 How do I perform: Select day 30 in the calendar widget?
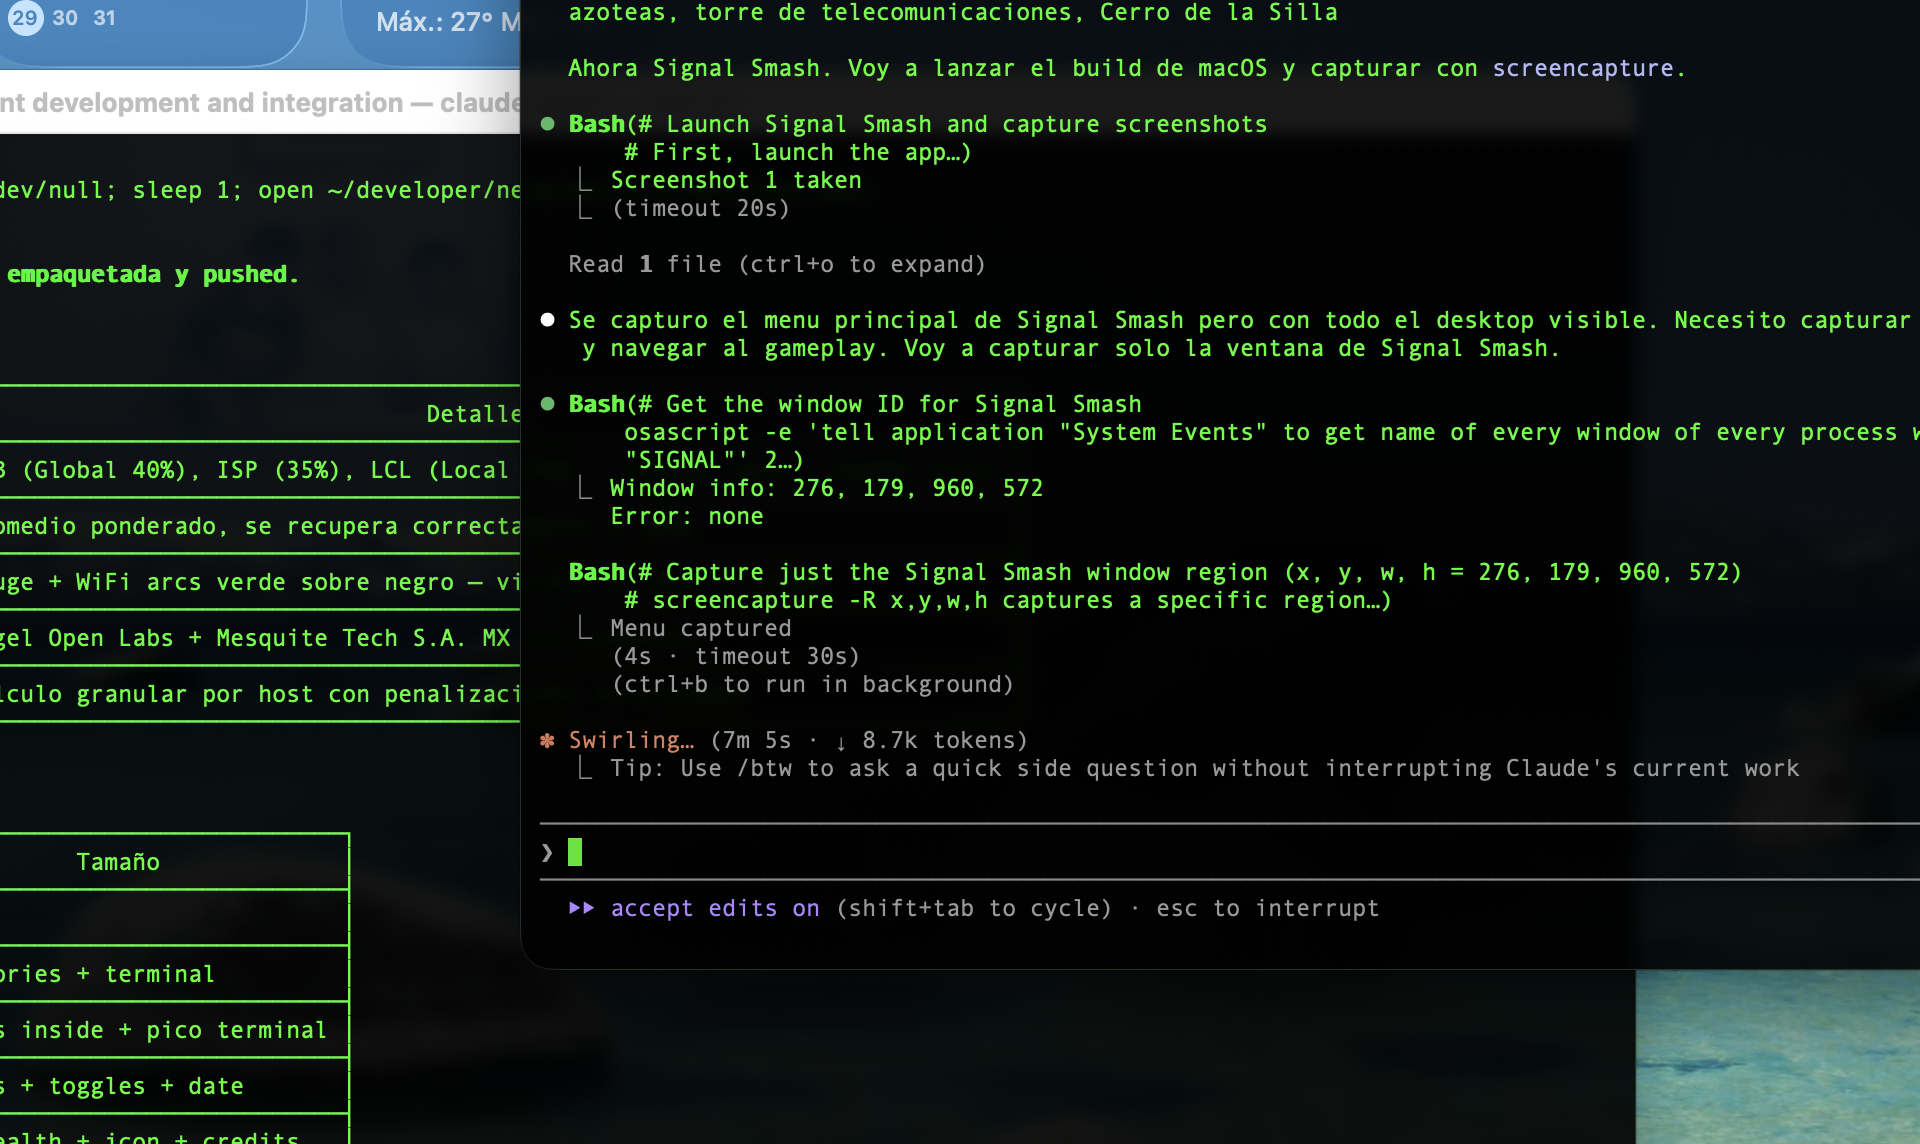click(x=65, y=18)
